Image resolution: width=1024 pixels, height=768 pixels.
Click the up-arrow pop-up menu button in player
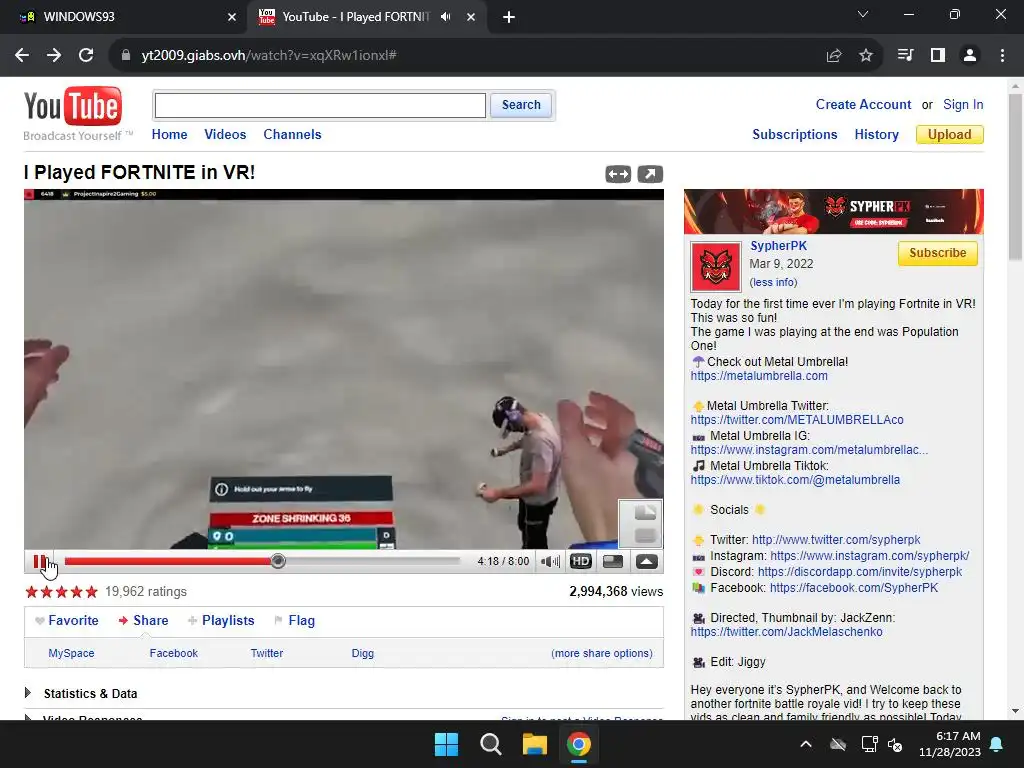(647, 561)
